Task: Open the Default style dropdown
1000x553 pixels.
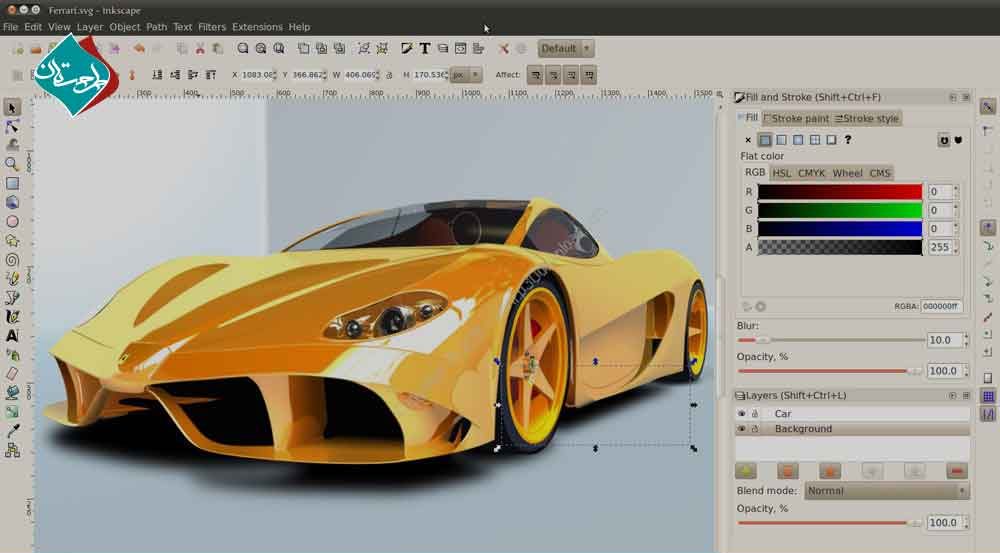Action: (566, 48)
